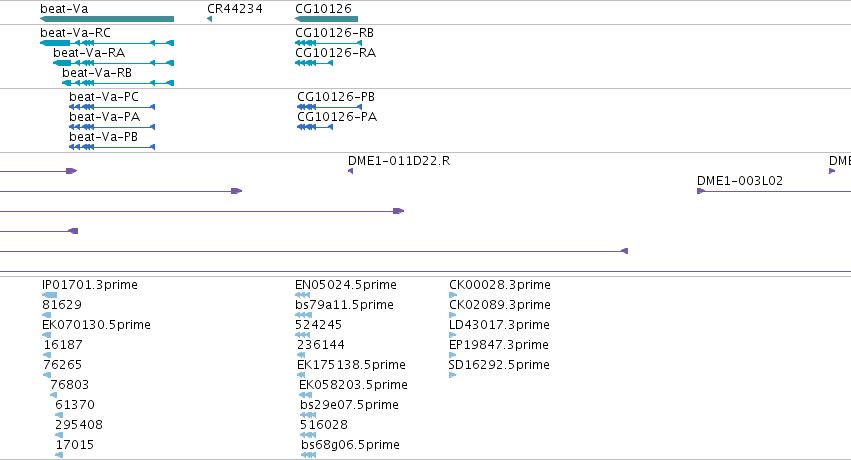Open feature 61370
Screen dimensions: 851x460
[x=75, y=405]
